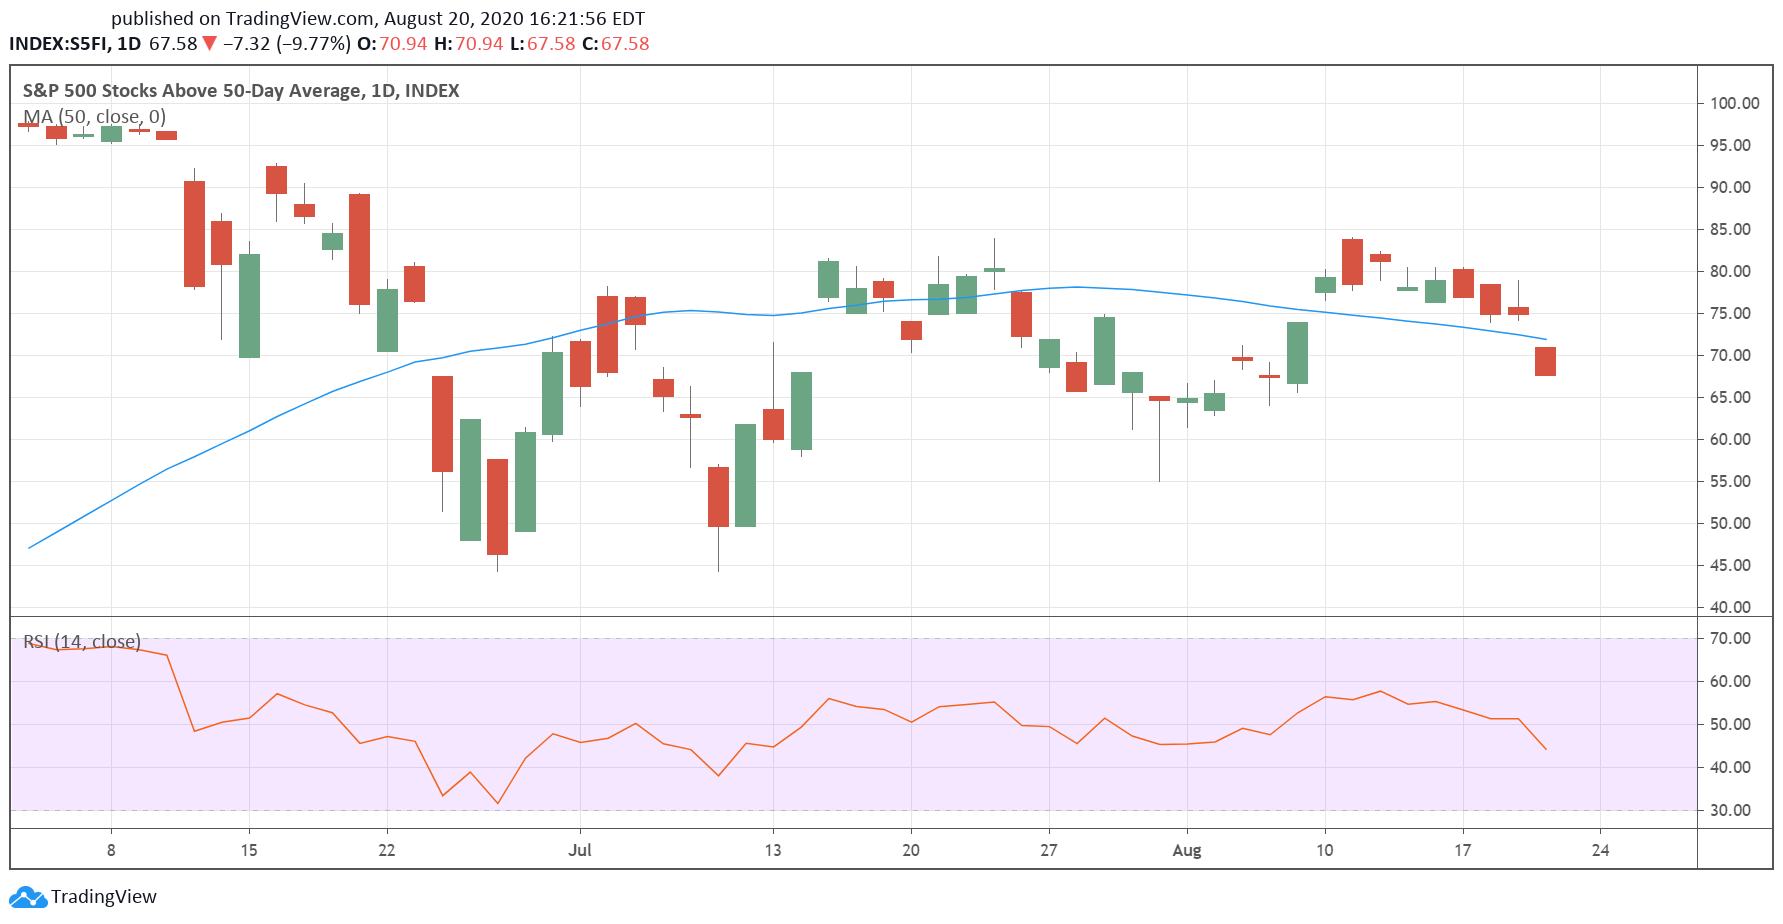This screenshot has width=1783, height=924.
Task: Click the red down-triangle change indicator
Action: 209,44
